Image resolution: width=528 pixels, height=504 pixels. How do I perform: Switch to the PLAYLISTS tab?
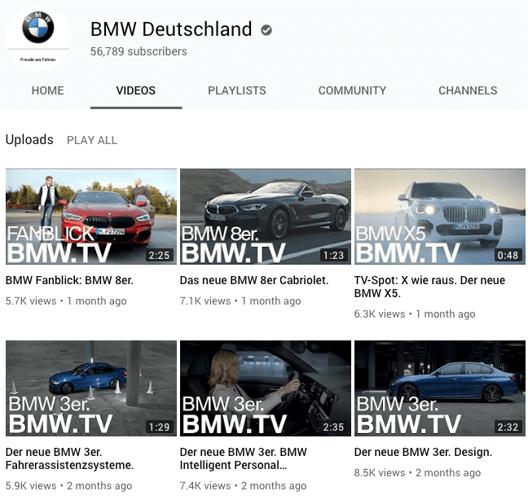[237, 91]
